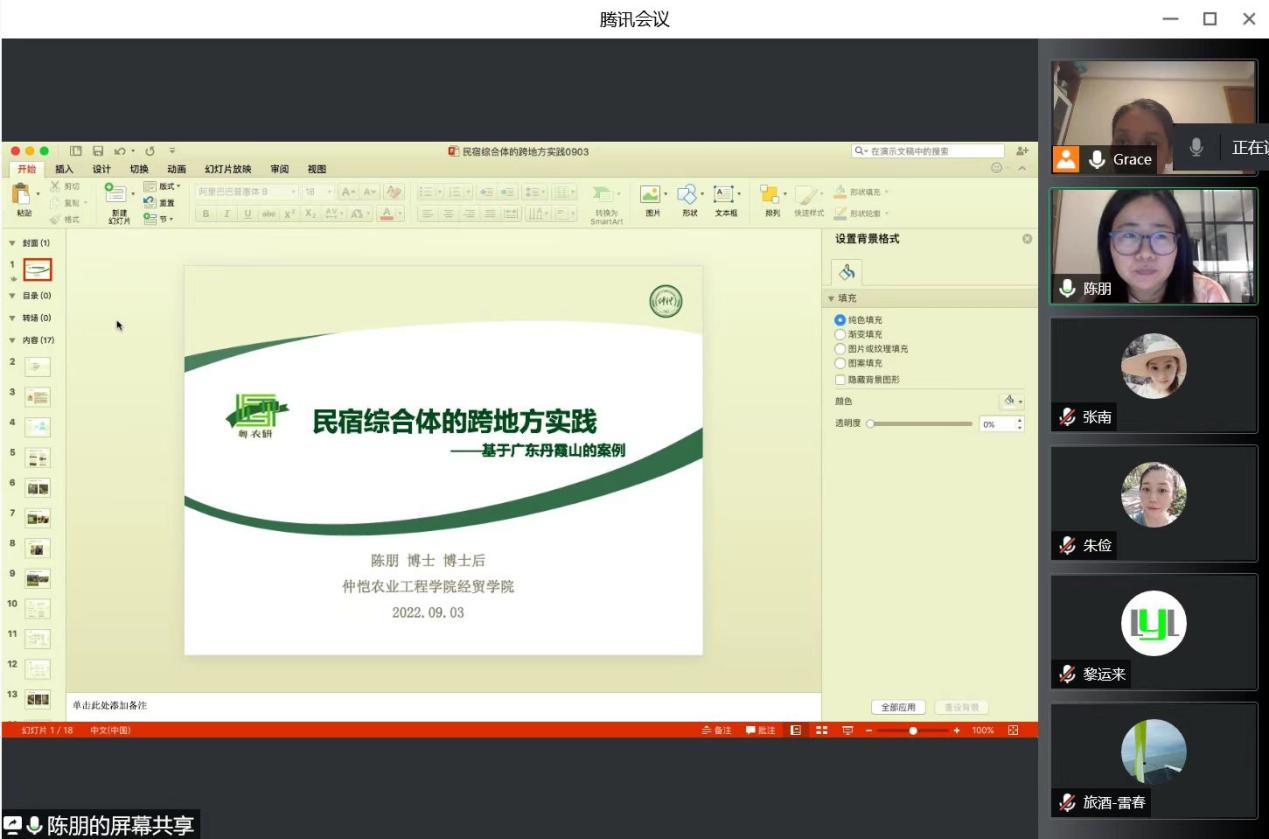This screenshot has height=839, width=1269.
Task: Click the 全部应用 button
Action: click(x=897, y=707)
